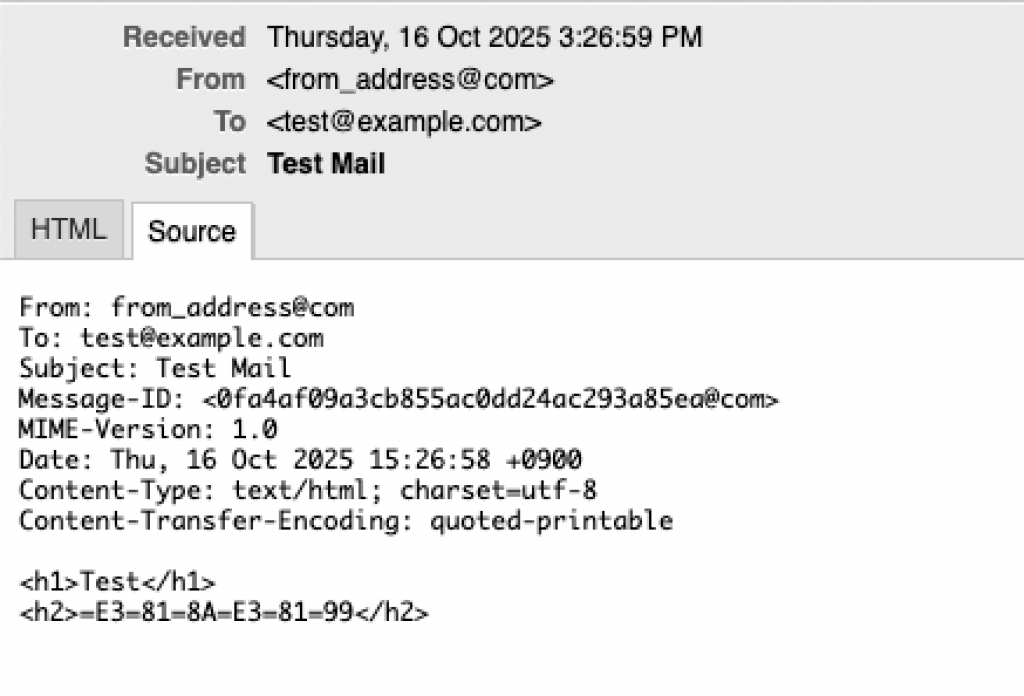Click the Content-Type: text/html line
The height and width of the screenshot is (696, 1024).
(x=308, y=490)
